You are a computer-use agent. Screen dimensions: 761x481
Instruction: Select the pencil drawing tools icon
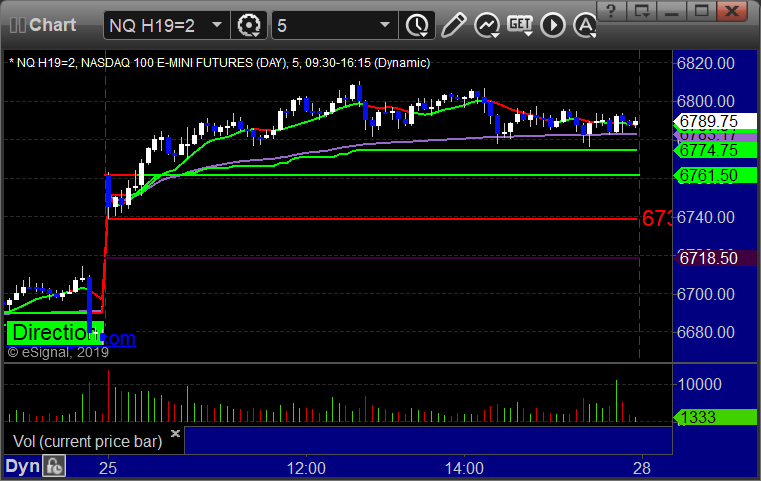point(454,25)
